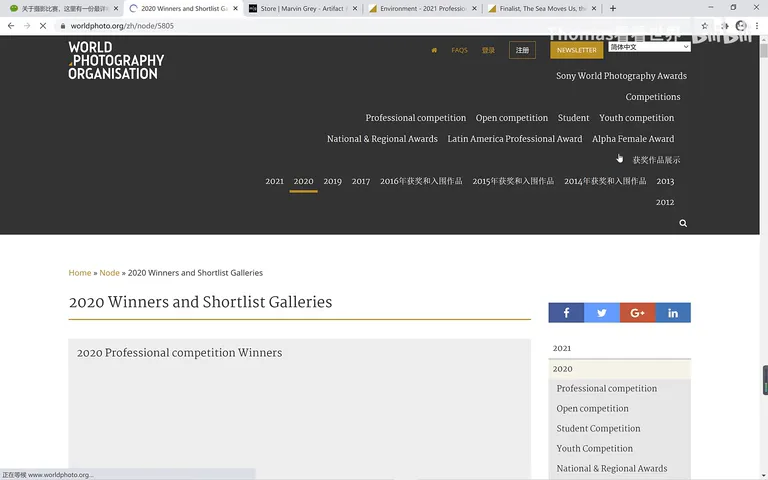Open Student nav item
The height and width of the screenshot is (480, 768).
(573, 118)
